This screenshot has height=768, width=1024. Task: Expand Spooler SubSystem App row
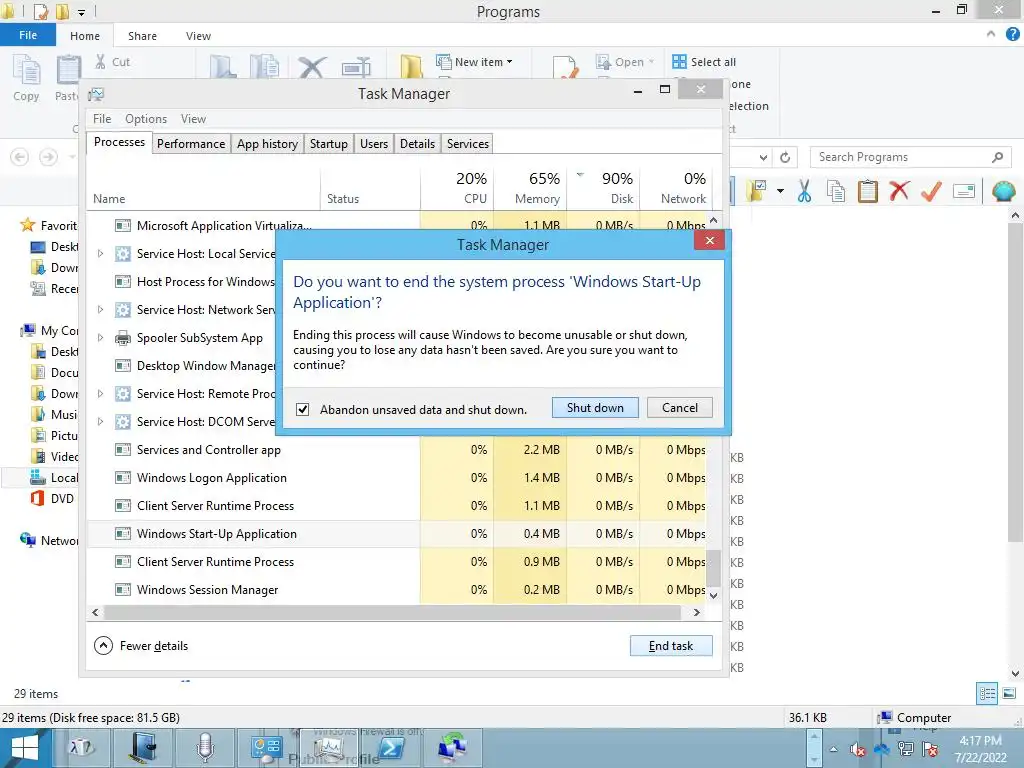click(x=100, y=338)
